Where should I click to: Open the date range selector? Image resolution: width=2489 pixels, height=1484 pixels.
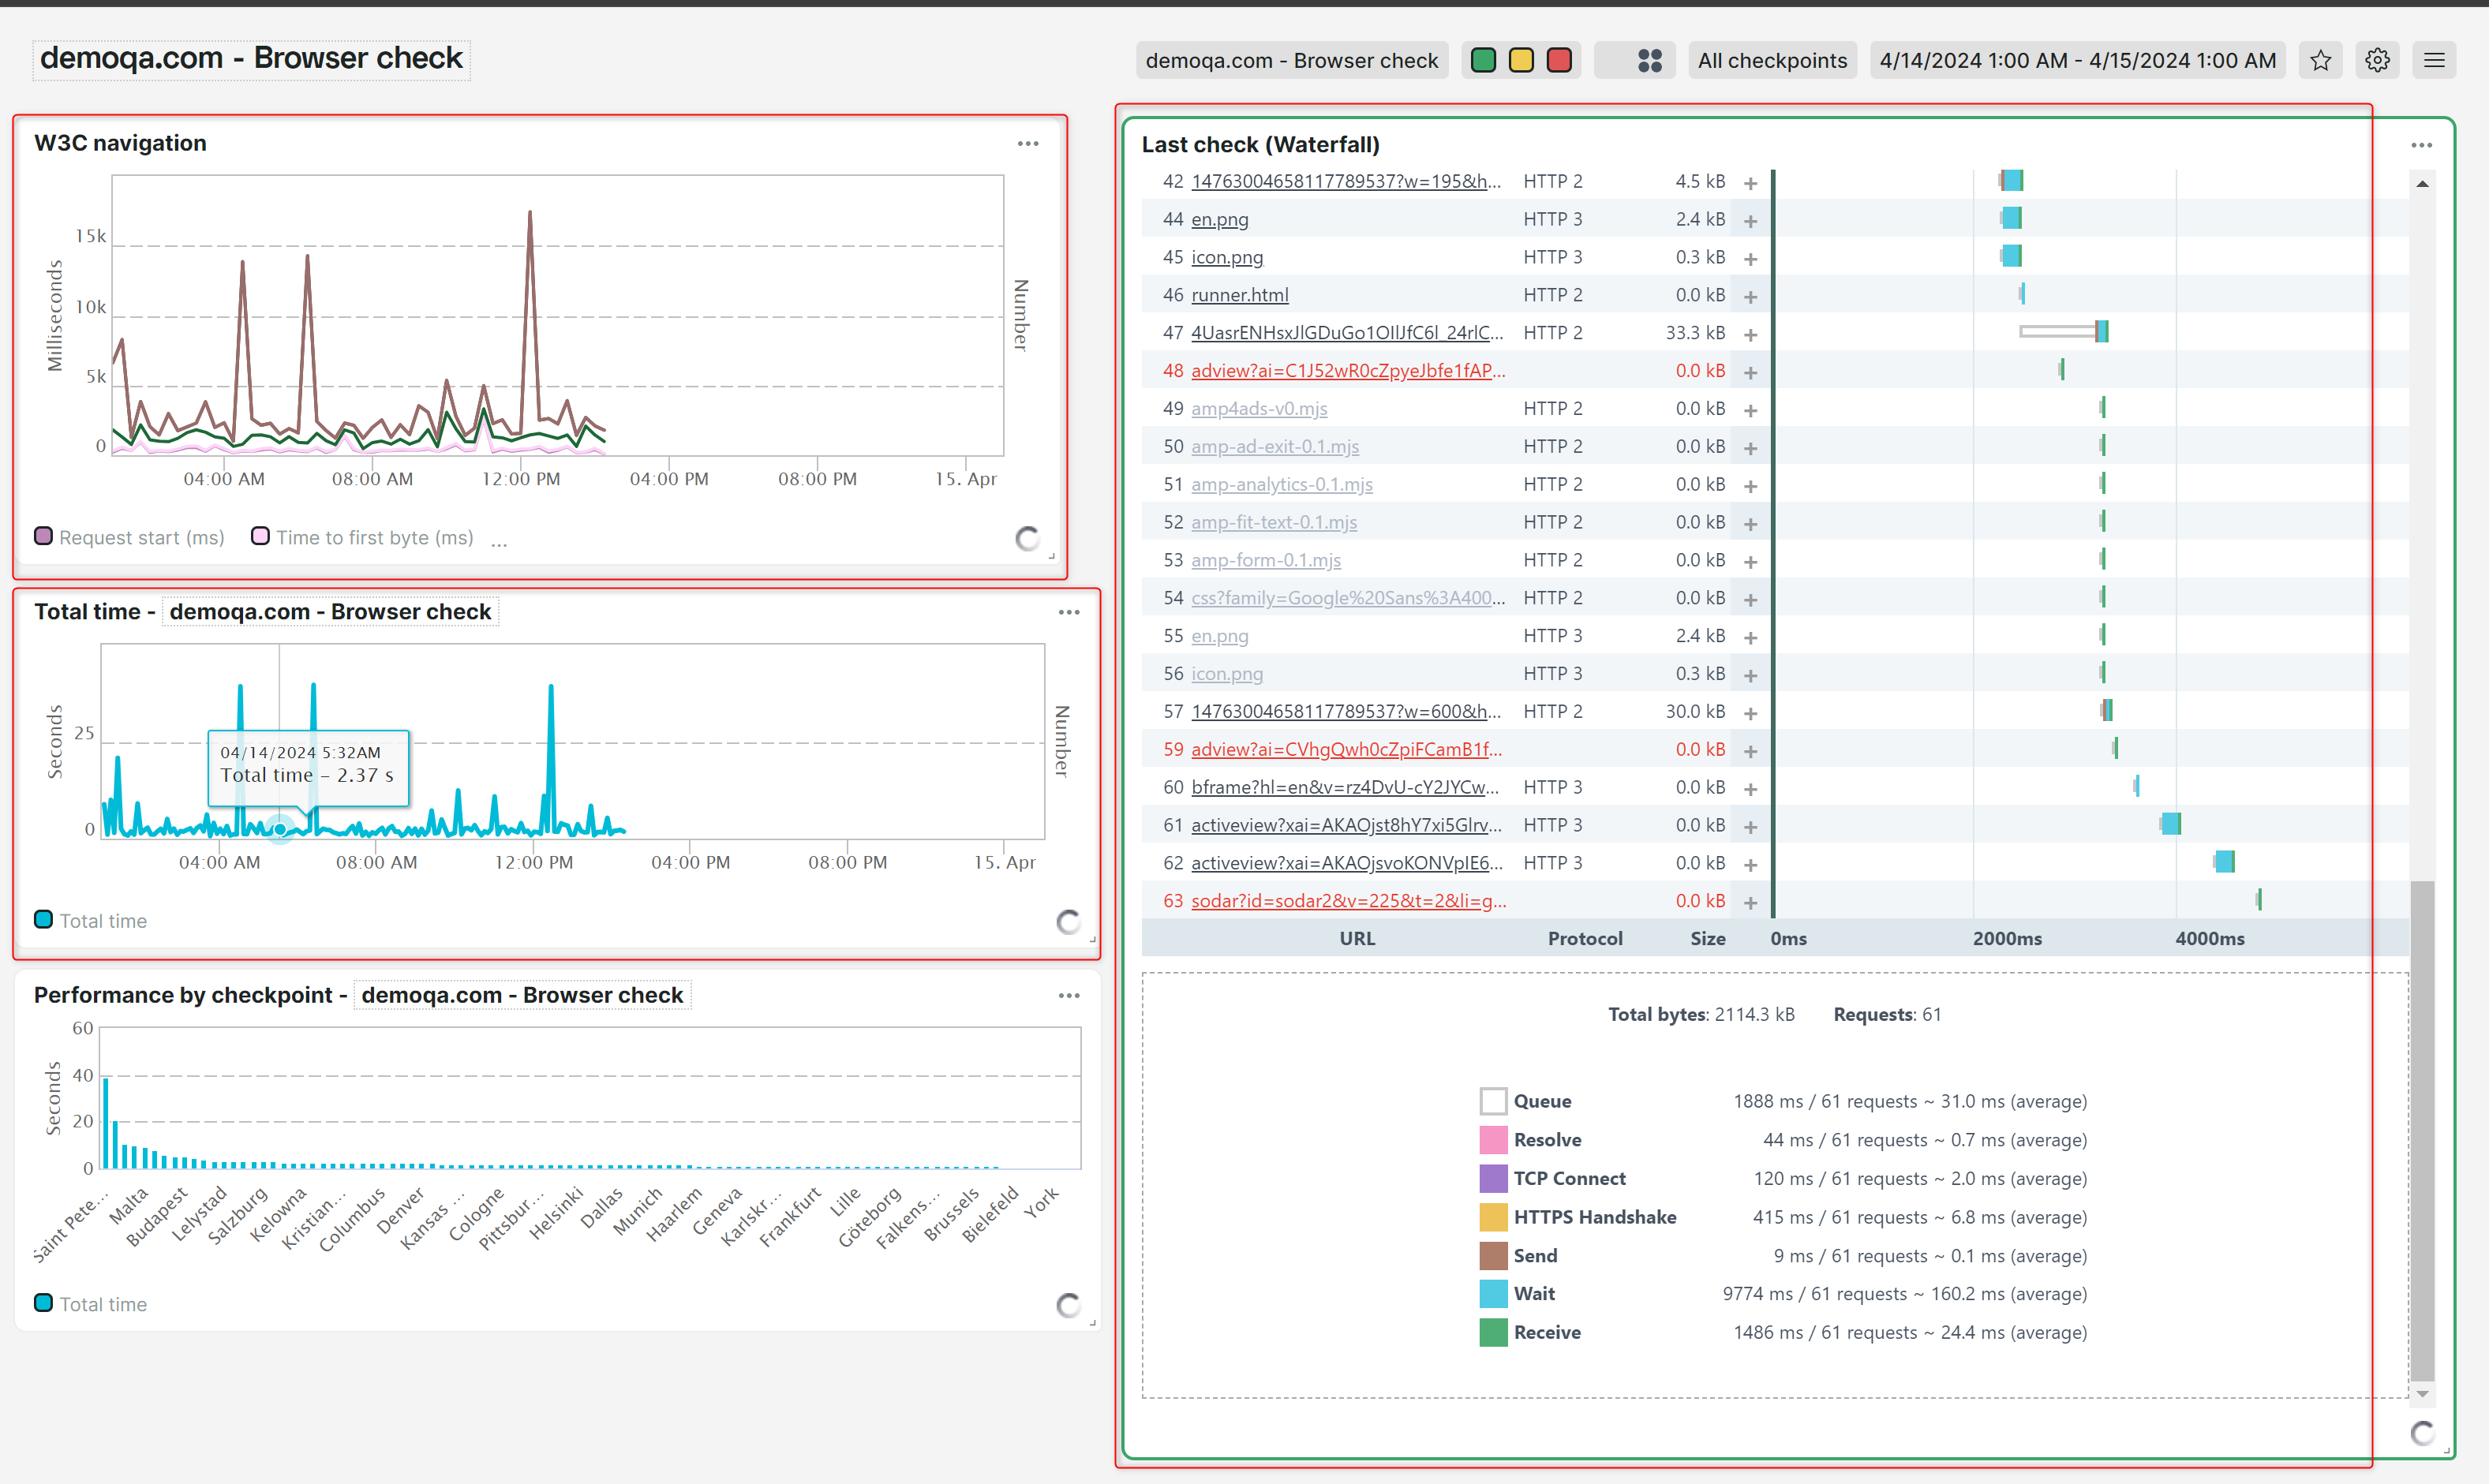(2077, 61)
